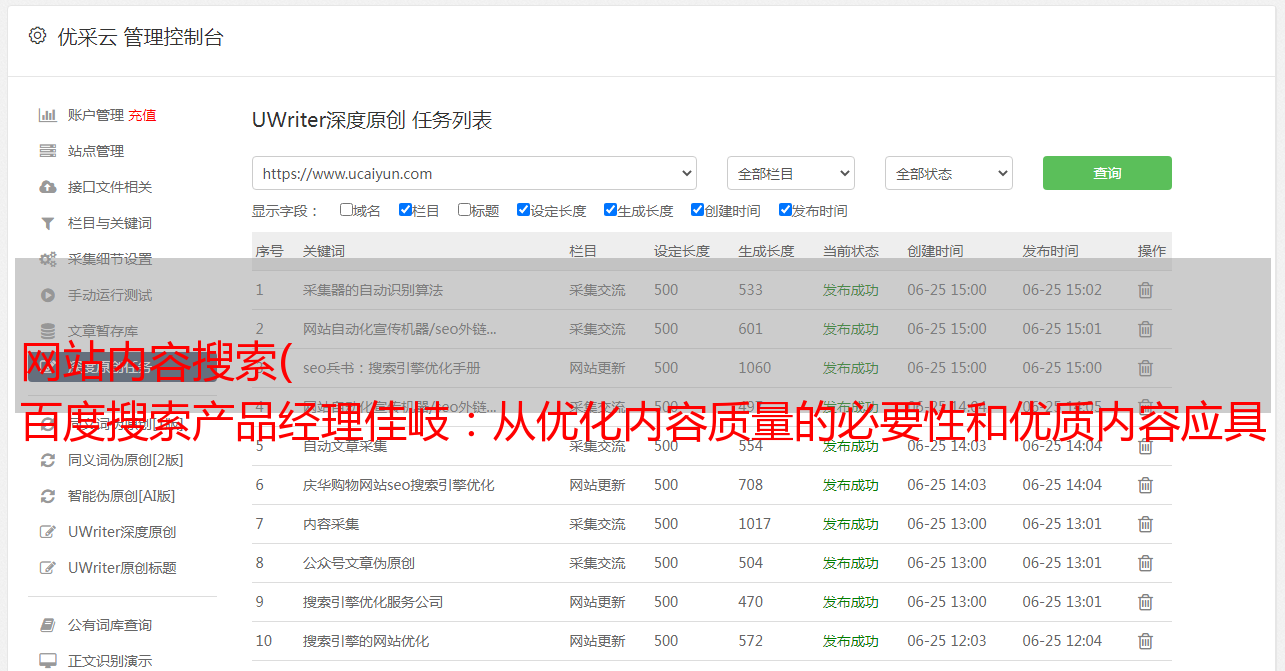Click the monitor icon for 正文识别演示

click(x=47, y=661)
